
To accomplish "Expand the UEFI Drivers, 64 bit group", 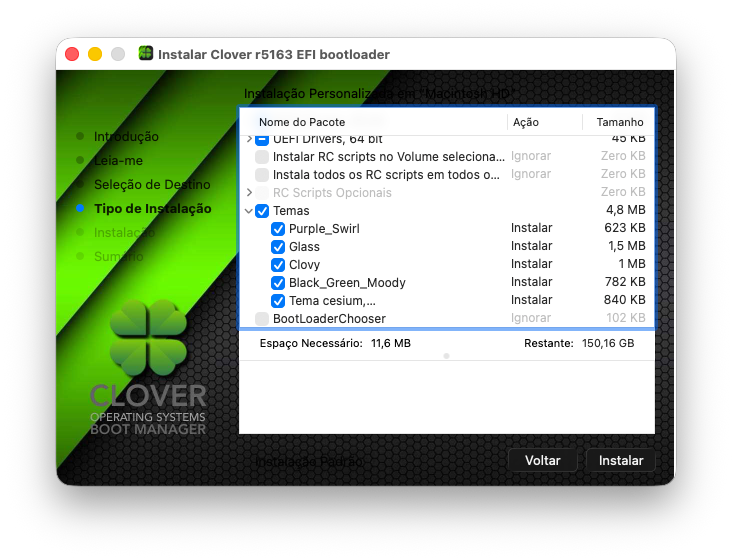I will click(x=249, y=139).
